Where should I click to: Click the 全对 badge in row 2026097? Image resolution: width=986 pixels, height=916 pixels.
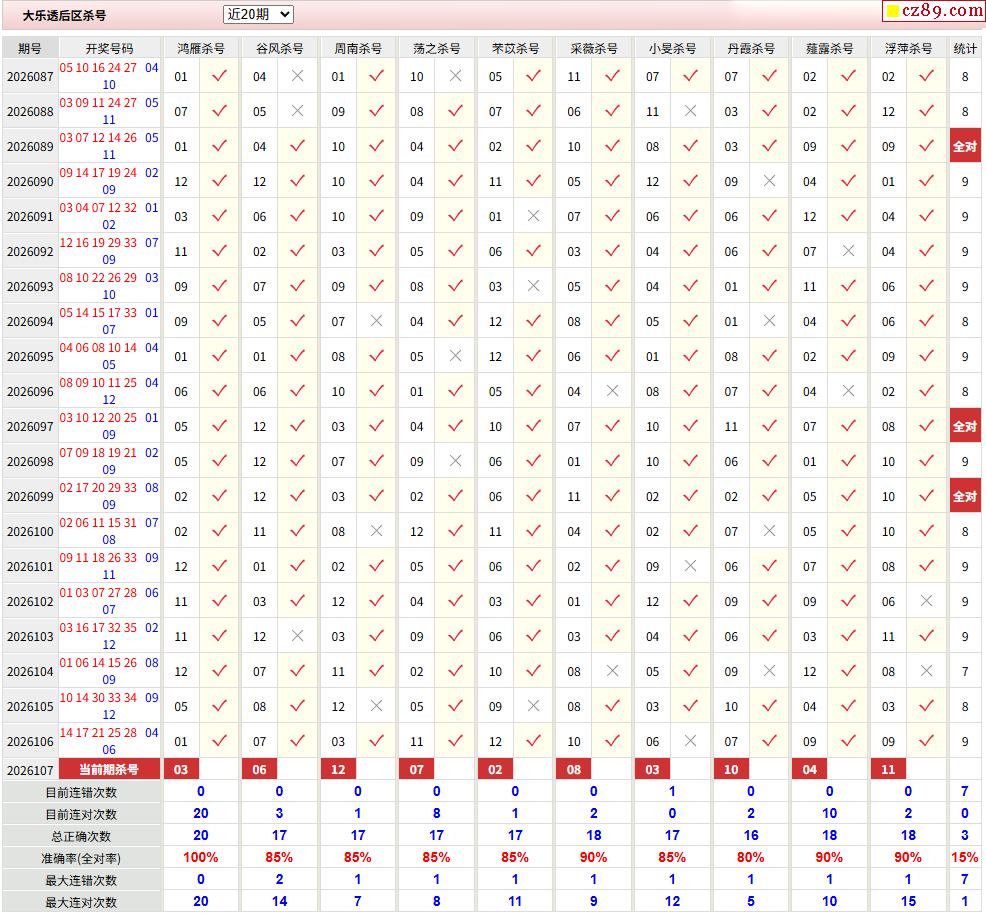pos(965,426)
